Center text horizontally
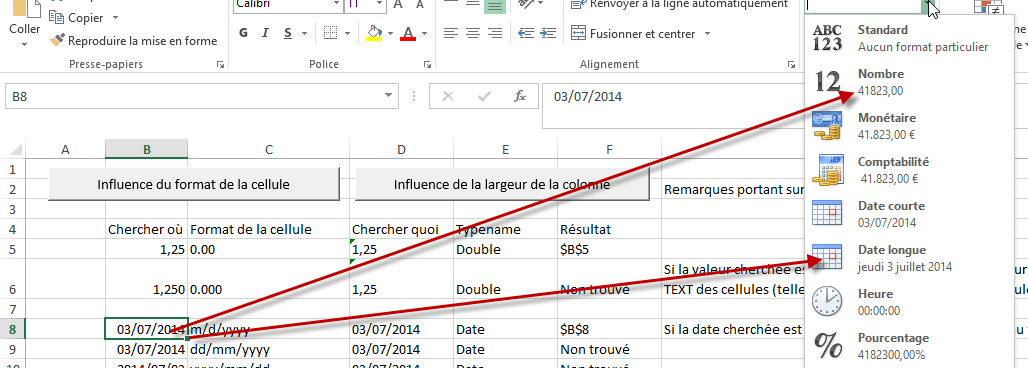The height and width of the screenshot is (368, 1028). (x=473, y=33)
